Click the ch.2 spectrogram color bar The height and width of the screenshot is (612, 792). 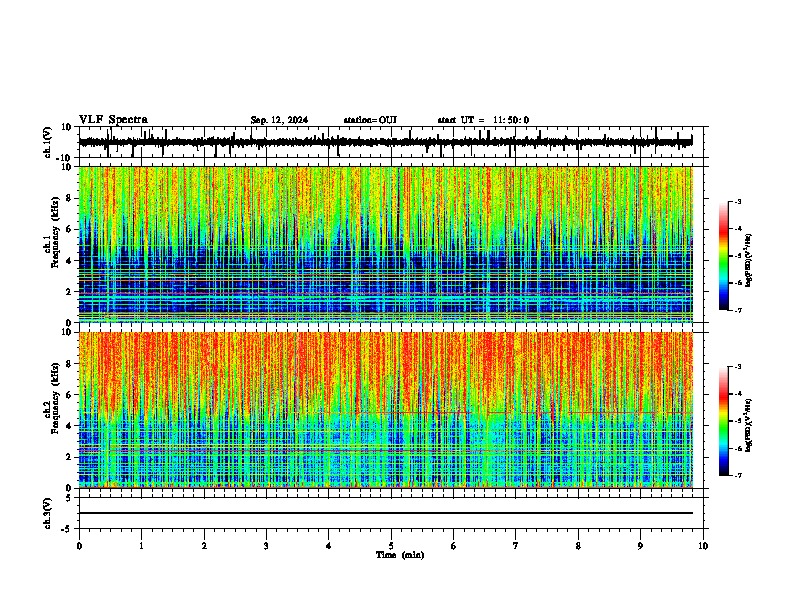click(724, 421)
